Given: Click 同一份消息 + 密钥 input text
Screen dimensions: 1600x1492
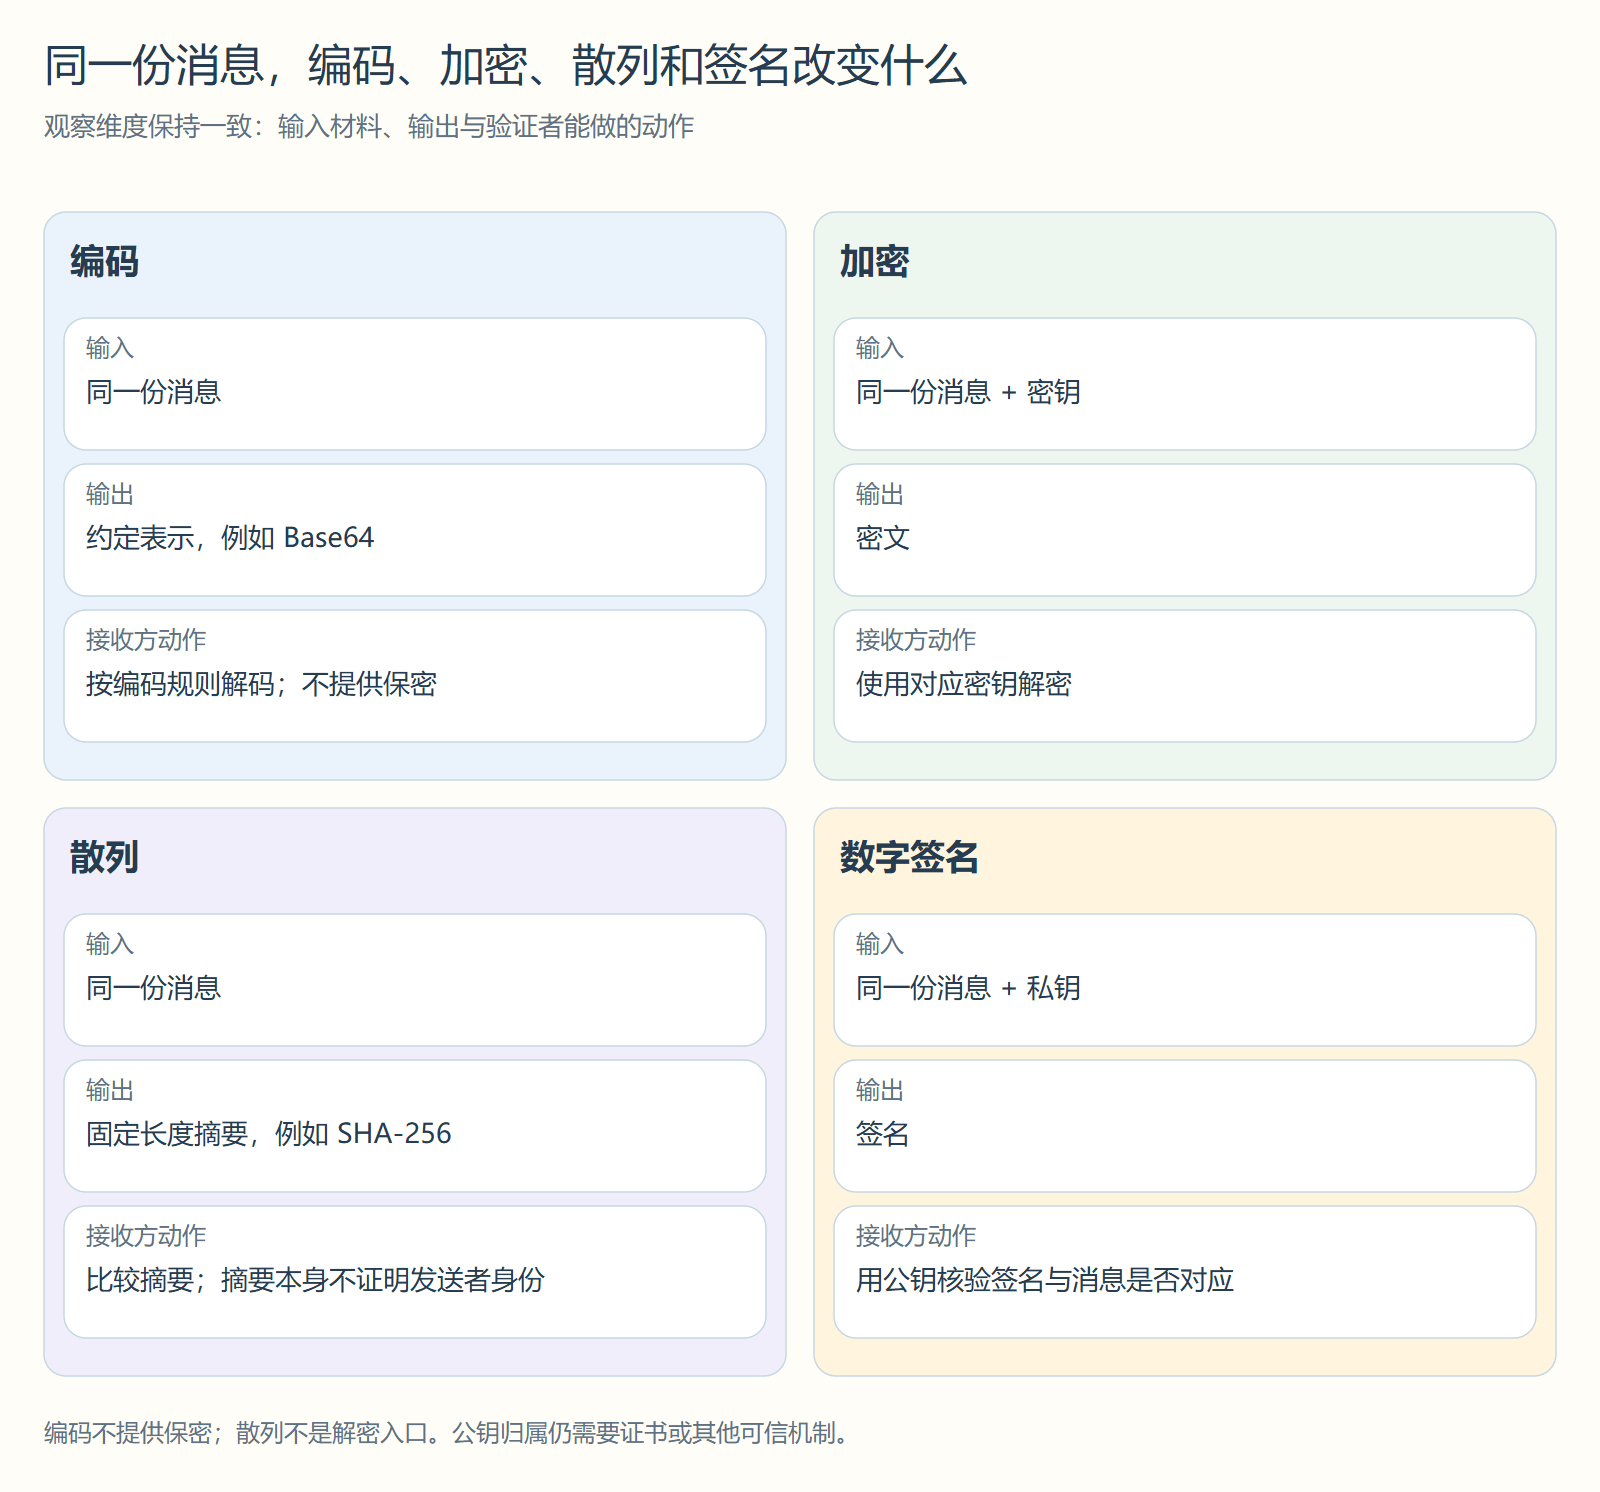Looking at the screenshot, I should 968,392.
